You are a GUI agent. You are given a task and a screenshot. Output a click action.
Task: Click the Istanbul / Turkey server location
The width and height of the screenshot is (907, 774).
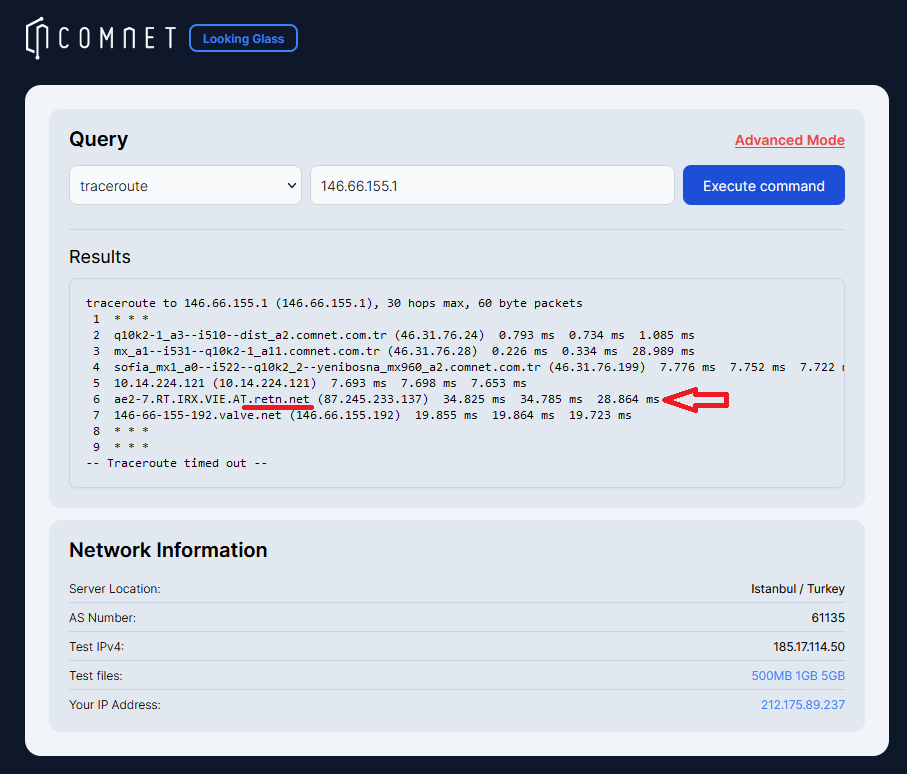coord(797,589)
